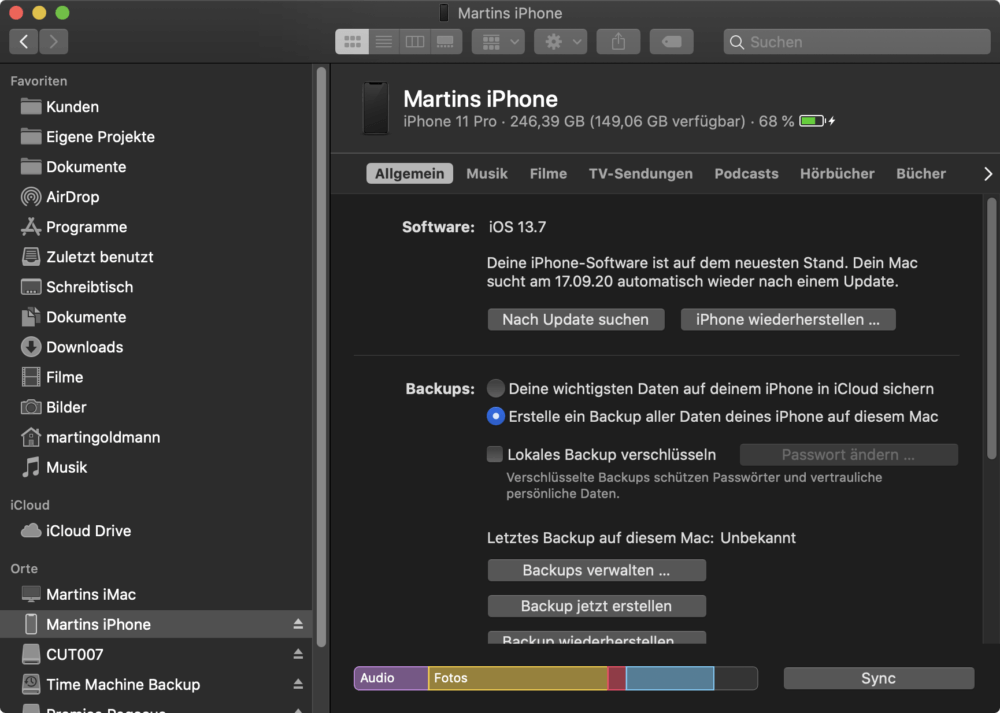Open the Downloads folder

156,347
